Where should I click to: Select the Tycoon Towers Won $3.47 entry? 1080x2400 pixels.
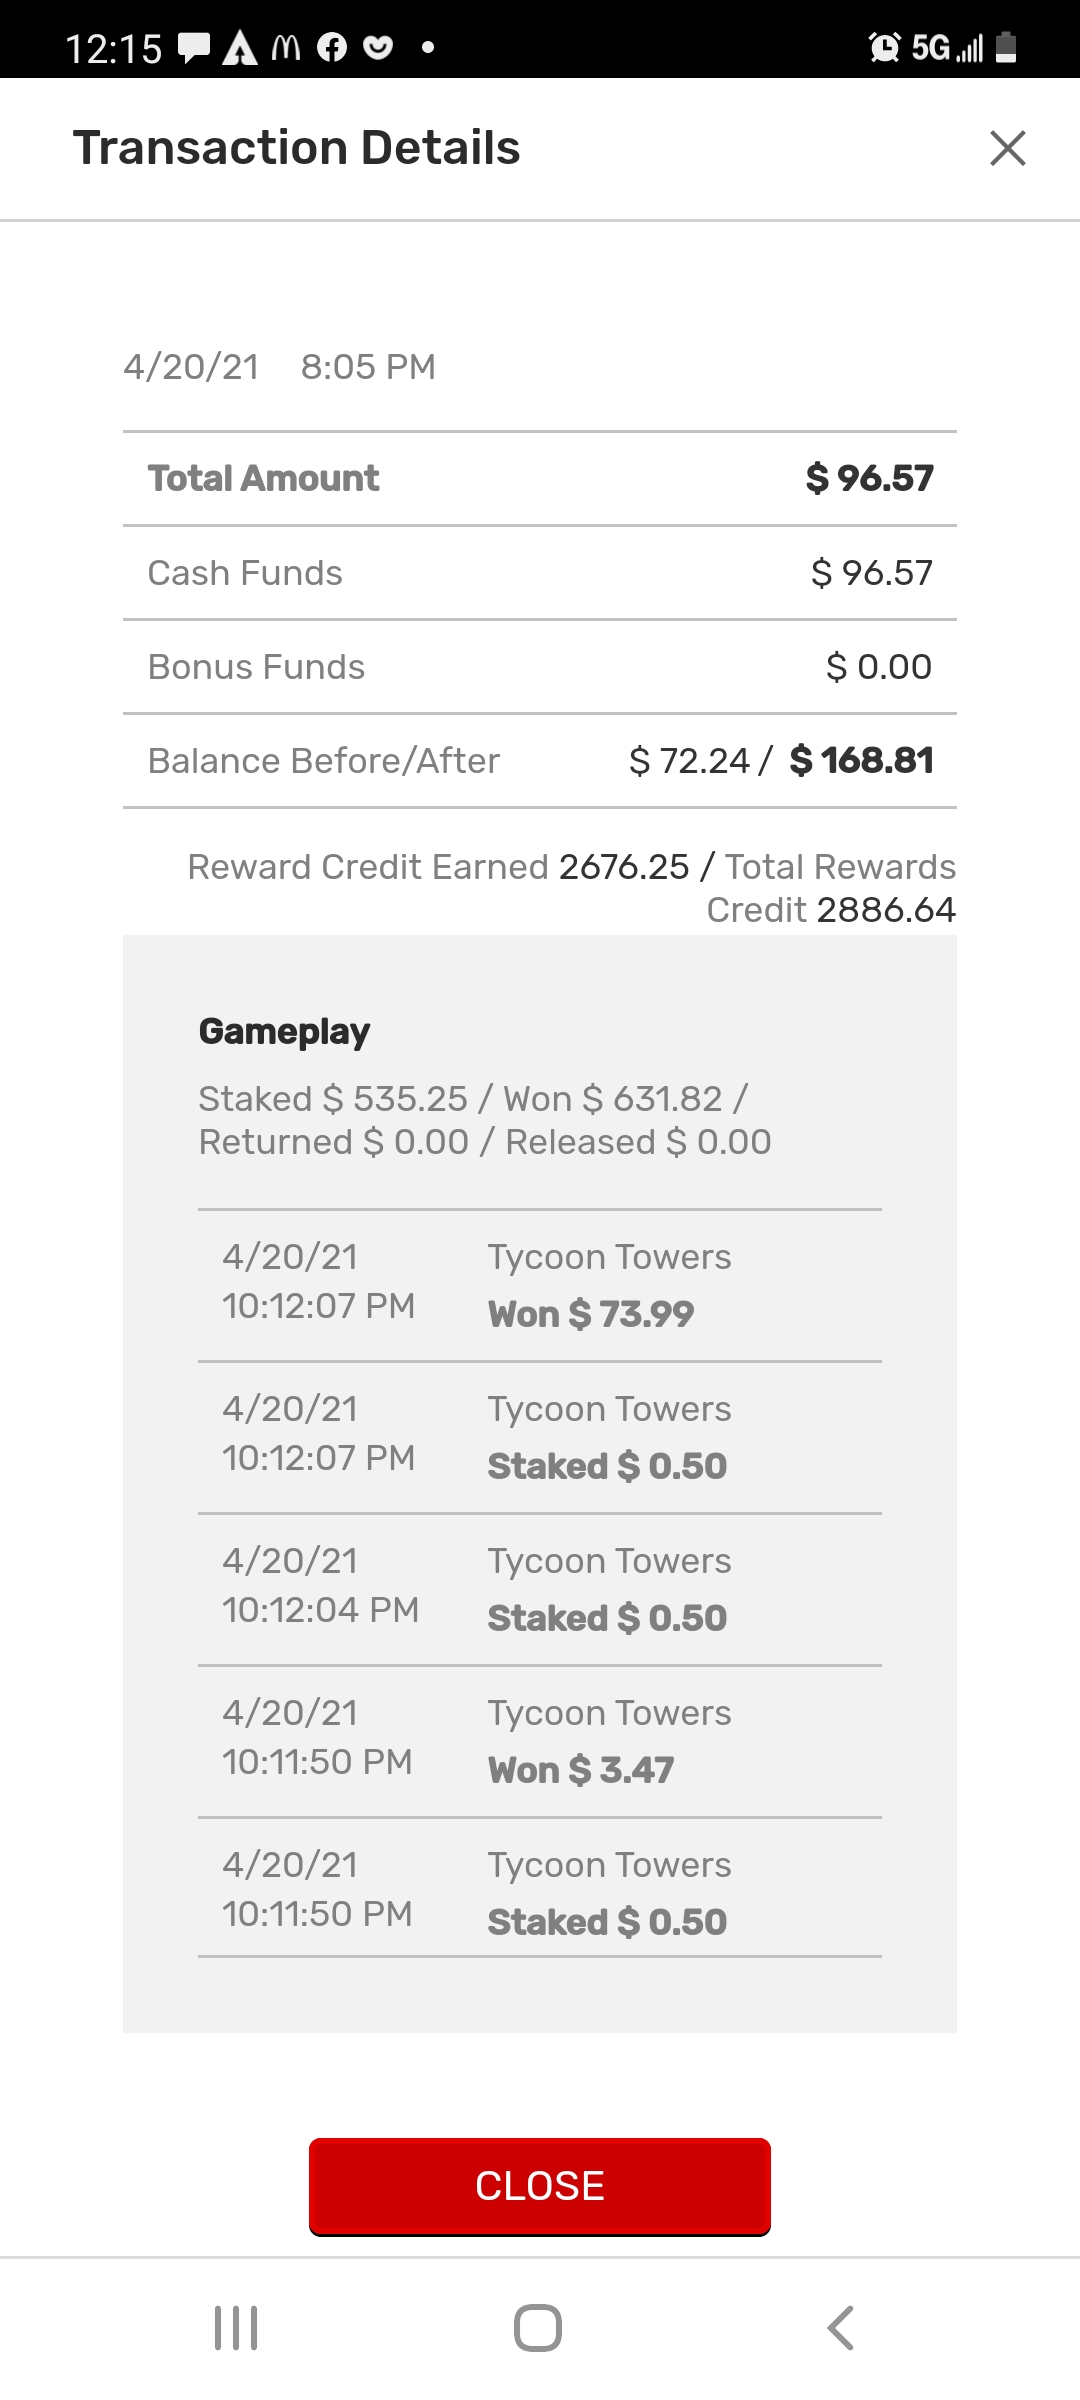click(540, 1742)
